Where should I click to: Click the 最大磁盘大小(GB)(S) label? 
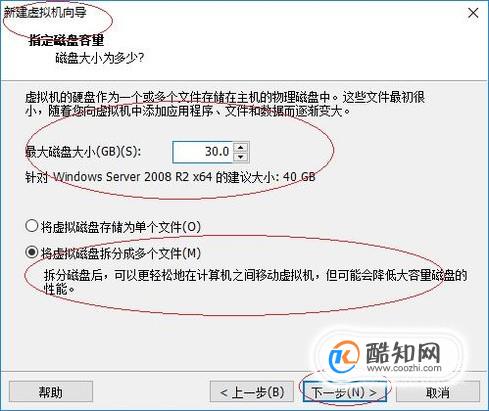pyautogui.click(x=83, y=152)
